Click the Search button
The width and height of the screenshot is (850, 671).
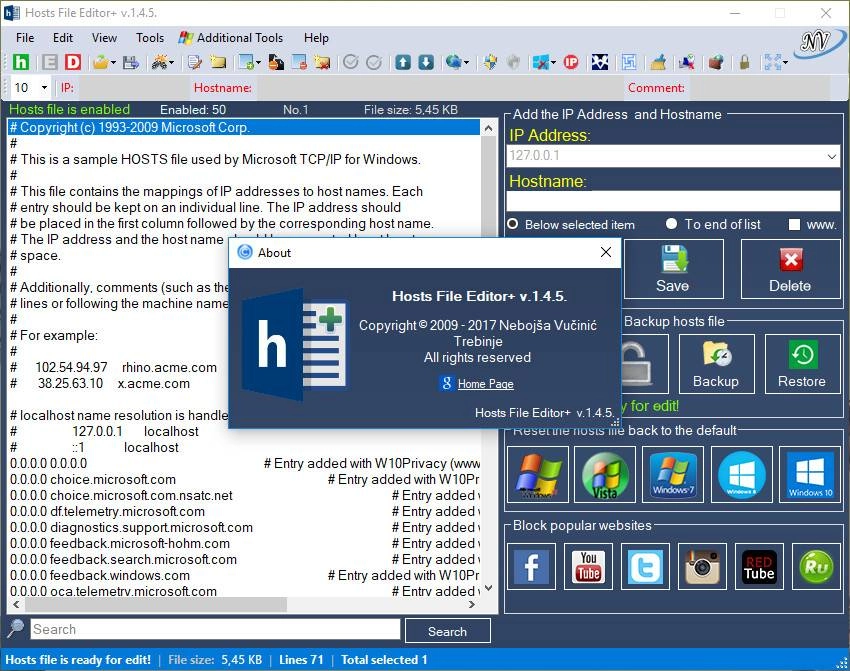click(448, 631)
